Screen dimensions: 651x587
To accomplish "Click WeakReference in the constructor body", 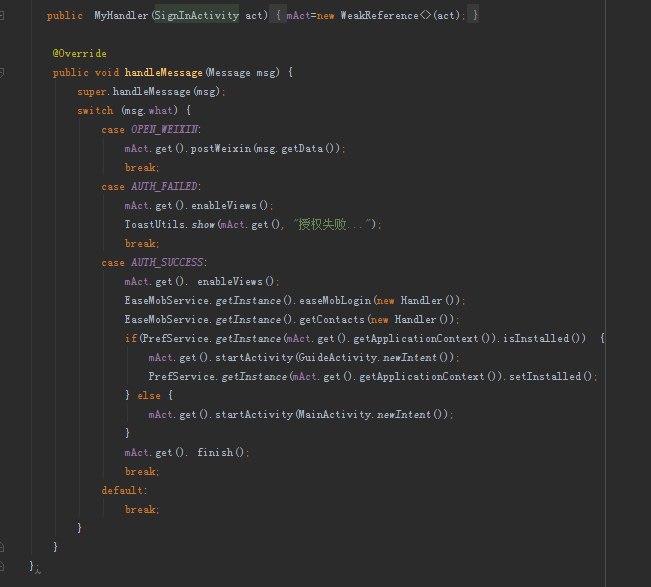I will pyautogui.click(x=379, y=15).
